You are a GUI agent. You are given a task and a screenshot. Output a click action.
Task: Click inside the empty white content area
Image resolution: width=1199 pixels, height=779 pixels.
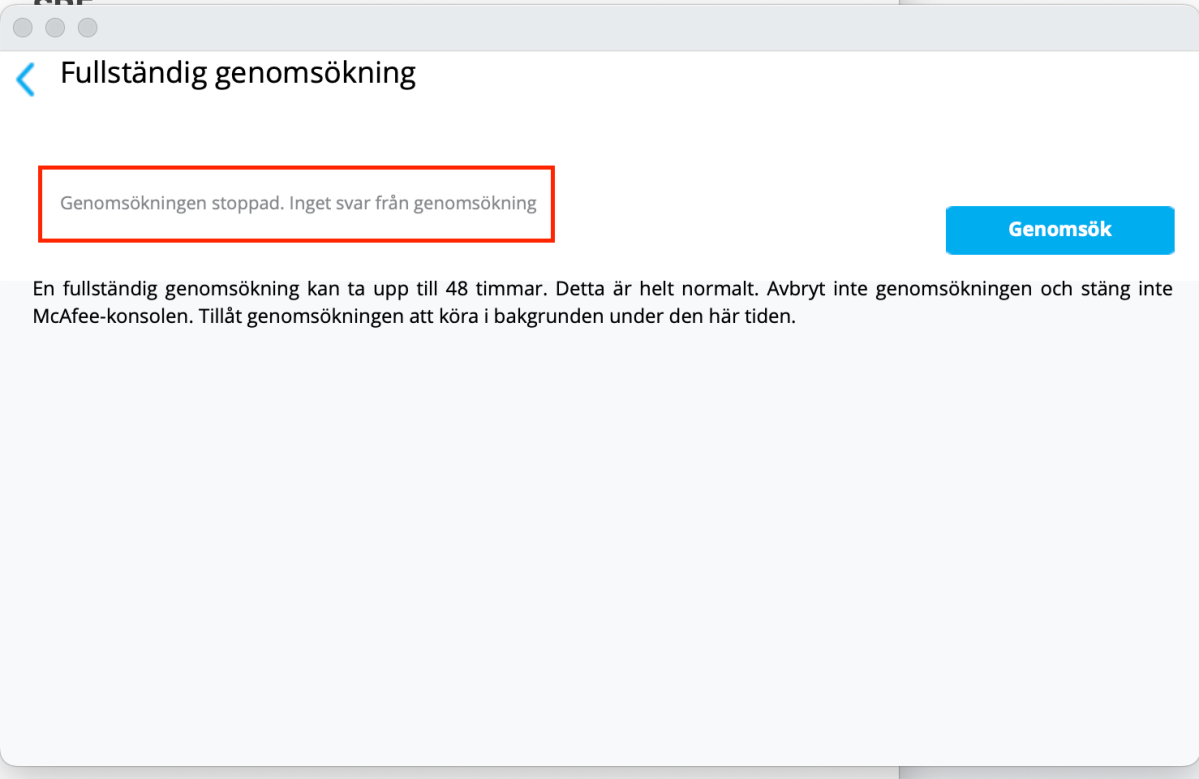tap(600, 550)
